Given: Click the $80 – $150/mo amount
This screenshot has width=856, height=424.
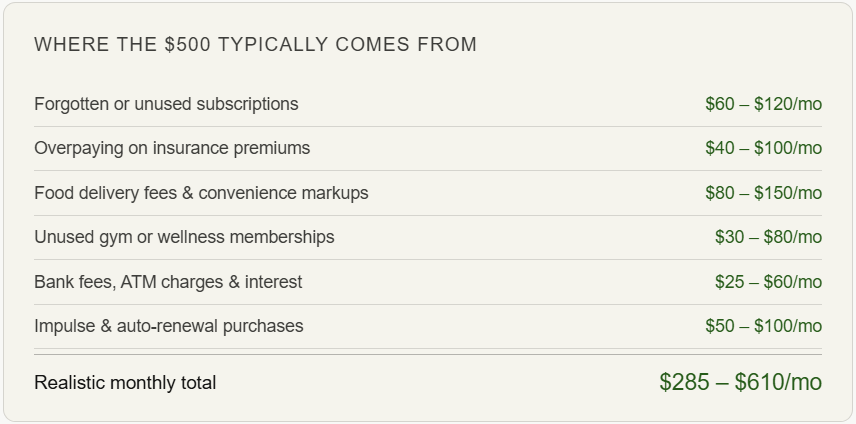Looking at the screenshot, I should pos(763,193).
